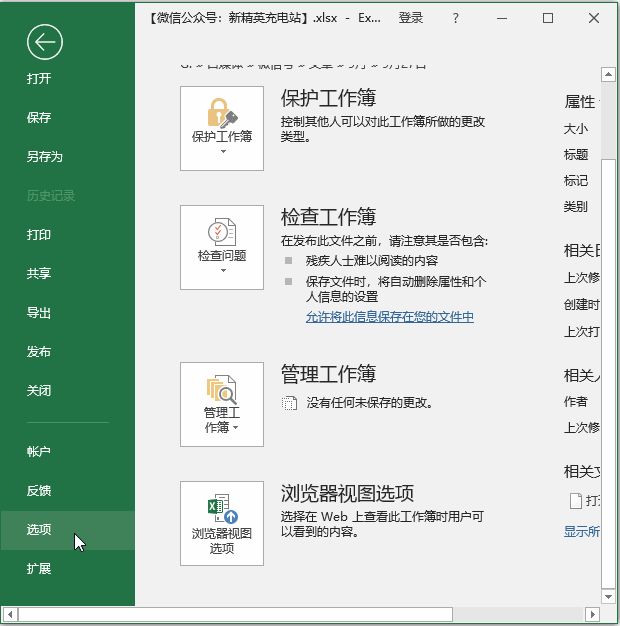Click the 管理工作簿 heading text
This screenshot has width=620, height=626.
pyautogui.click(x=328, y=374)
